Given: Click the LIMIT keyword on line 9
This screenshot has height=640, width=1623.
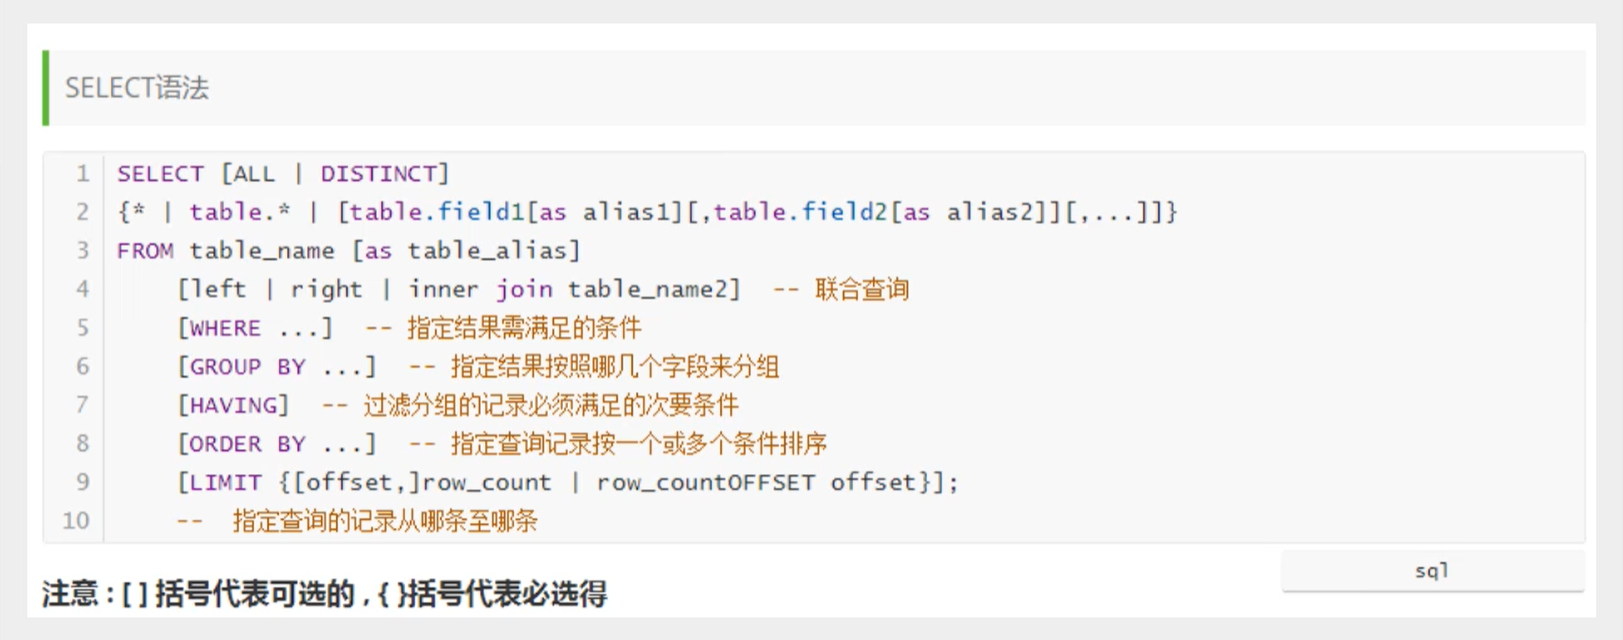Looking at the screenshot, I should point(225,483).
